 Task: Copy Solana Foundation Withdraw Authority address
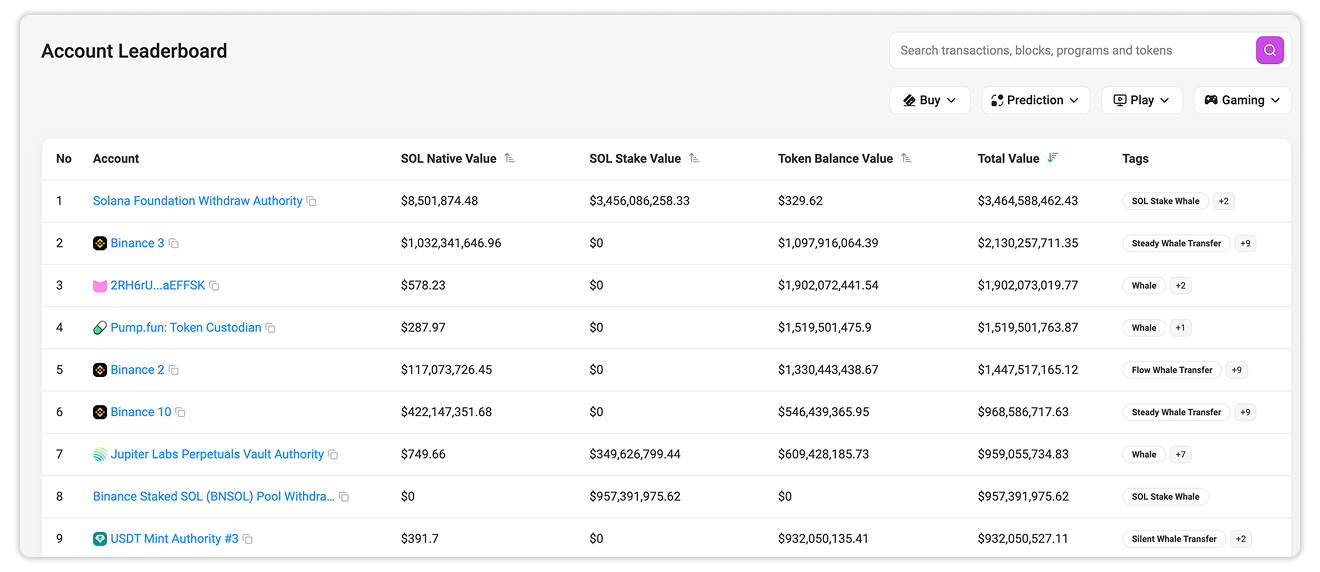311,201
